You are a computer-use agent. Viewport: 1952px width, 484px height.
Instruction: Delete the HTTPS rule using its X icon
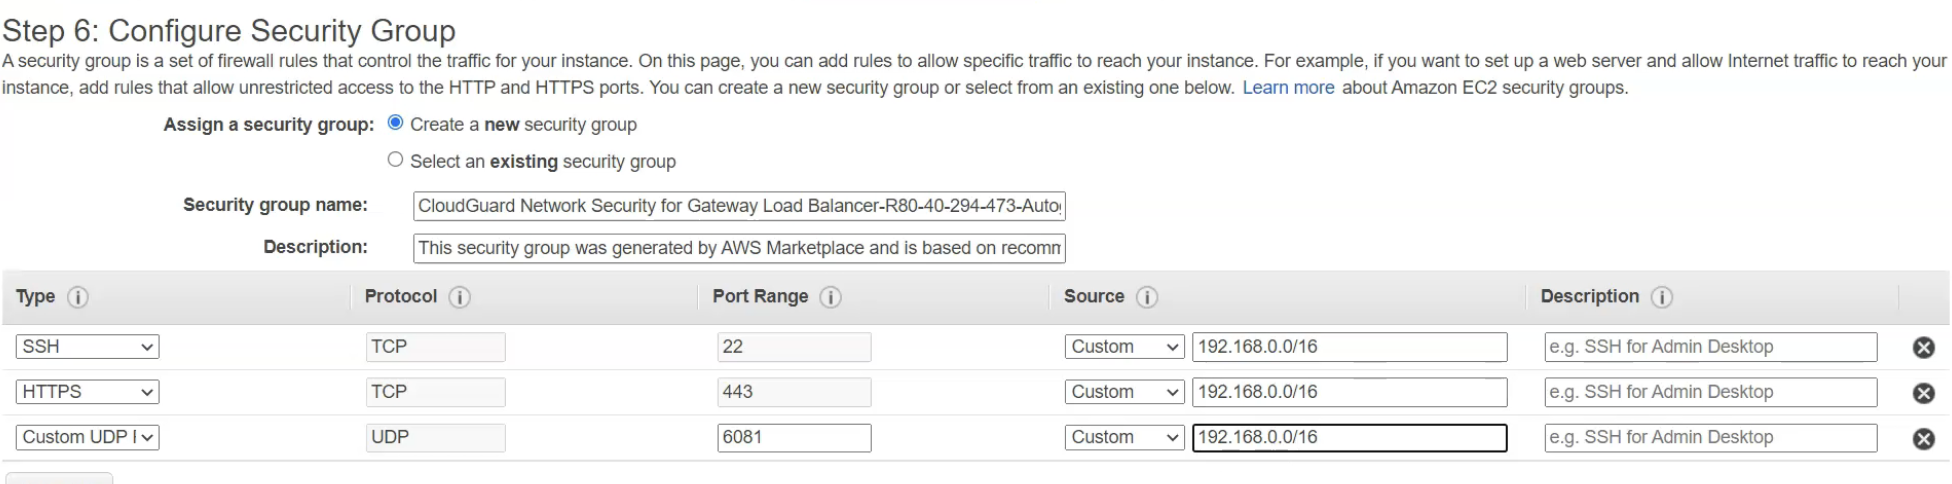pyautogui.click(x=1923, y=393)
